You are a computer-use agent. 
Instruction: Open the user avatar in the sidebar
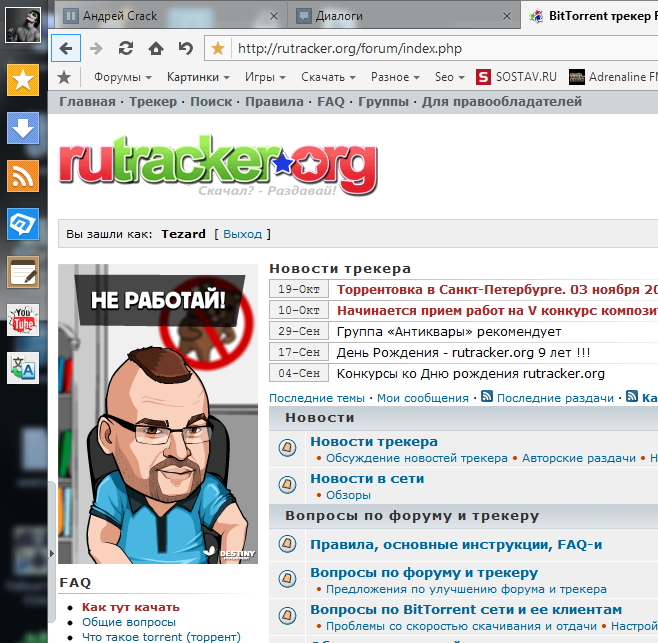[23, 25]
